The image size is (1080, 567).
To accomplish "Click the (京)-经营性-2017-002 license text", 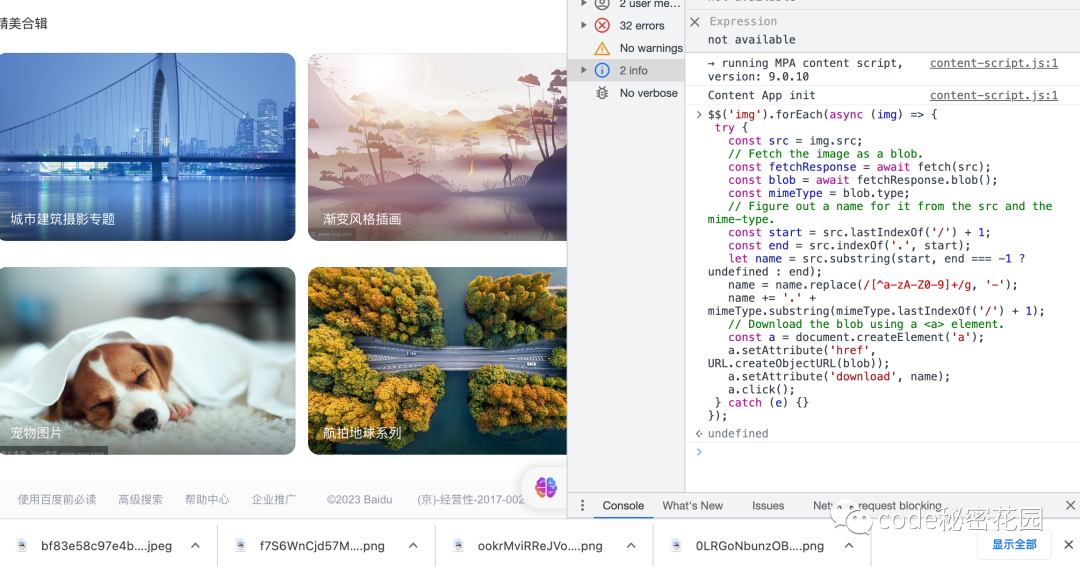I will pos(471,499).
